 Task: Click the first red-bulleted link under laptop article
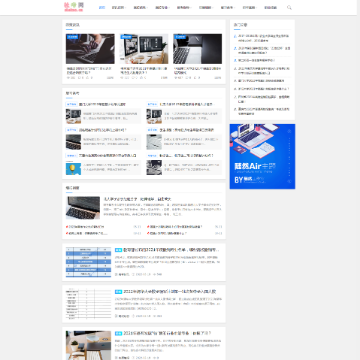[x=85, y=227]
